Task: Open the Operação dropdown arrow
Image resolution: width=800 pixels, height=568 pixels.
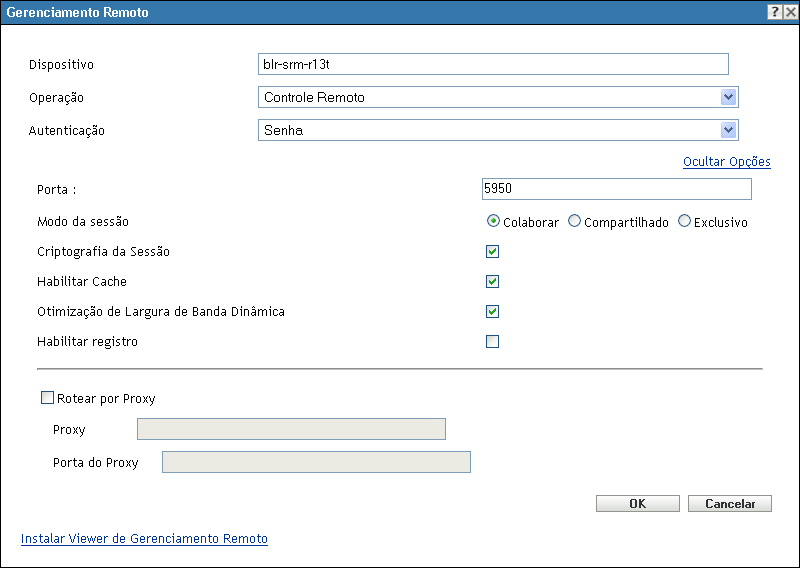Action: pyautogui.click(x=729, y=97)
